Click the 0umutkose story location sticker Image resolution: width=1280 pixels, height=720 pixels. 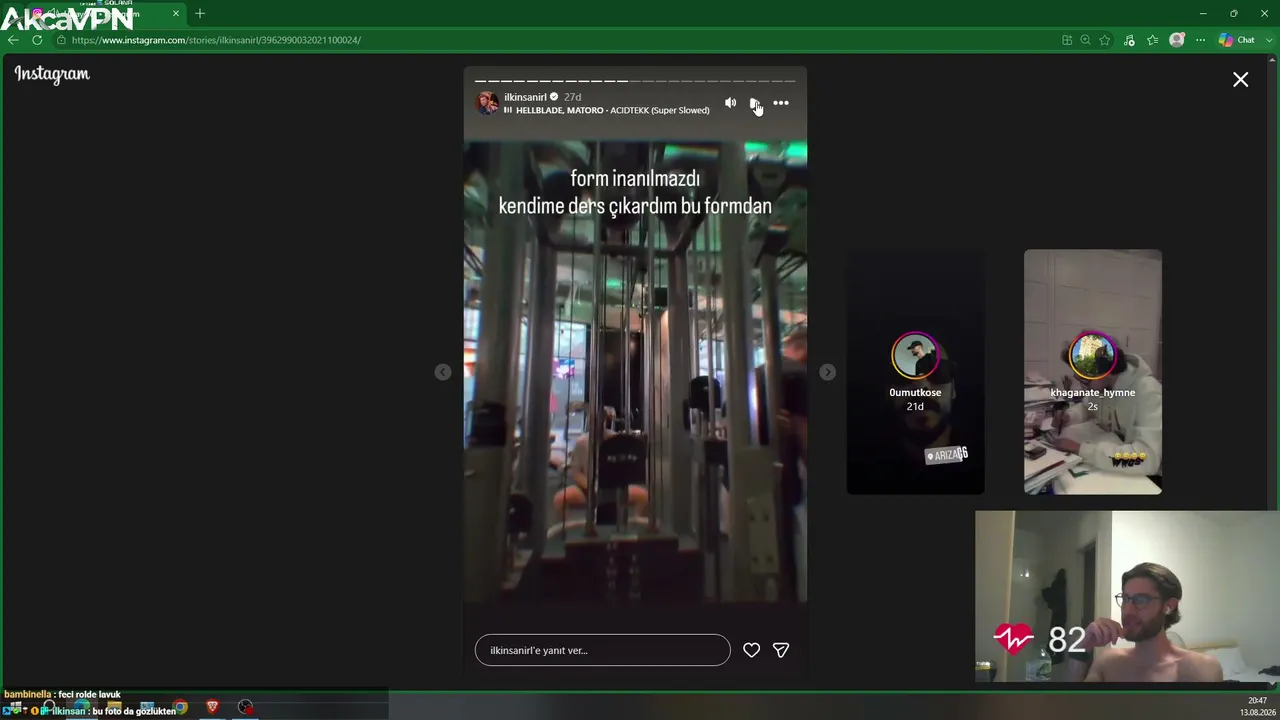(x=947, y=455)
